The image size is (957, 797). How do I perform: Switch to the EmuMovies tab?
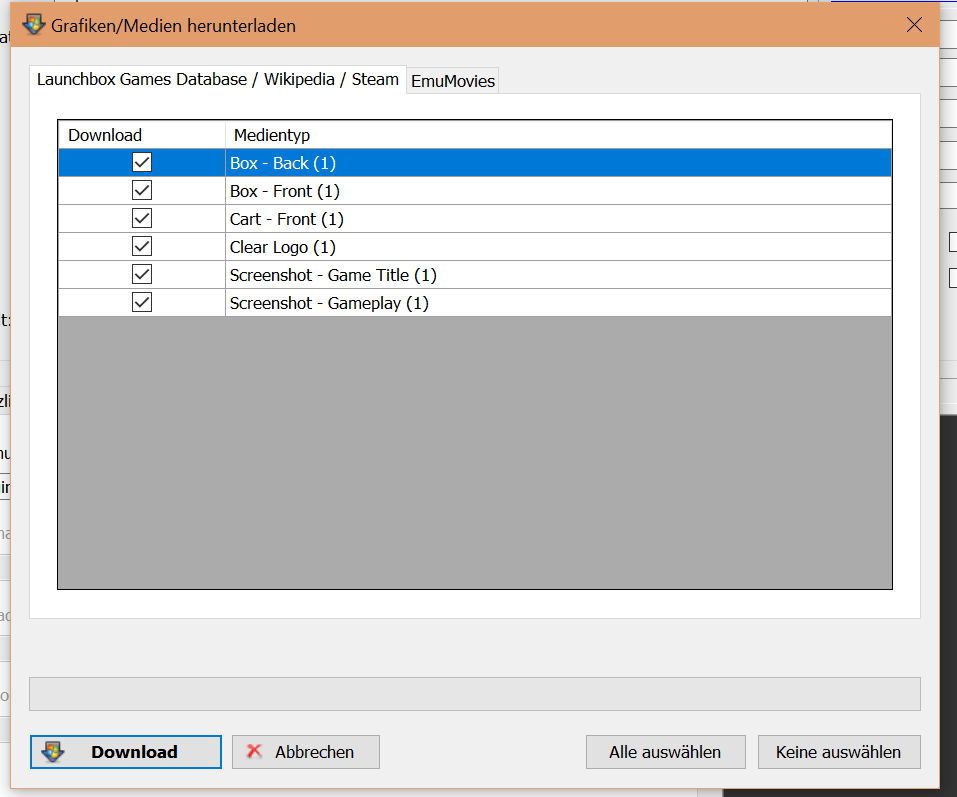453,81
